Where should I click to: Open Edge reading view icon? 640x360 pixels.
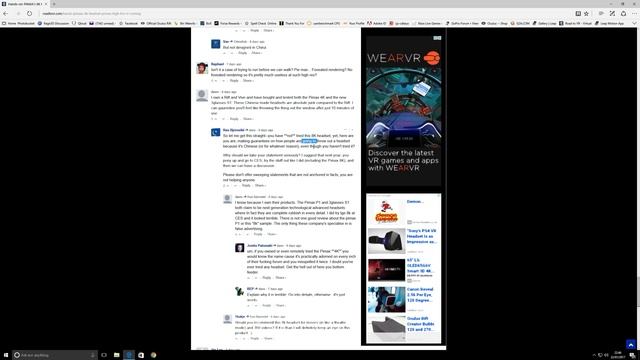[578, 13]
